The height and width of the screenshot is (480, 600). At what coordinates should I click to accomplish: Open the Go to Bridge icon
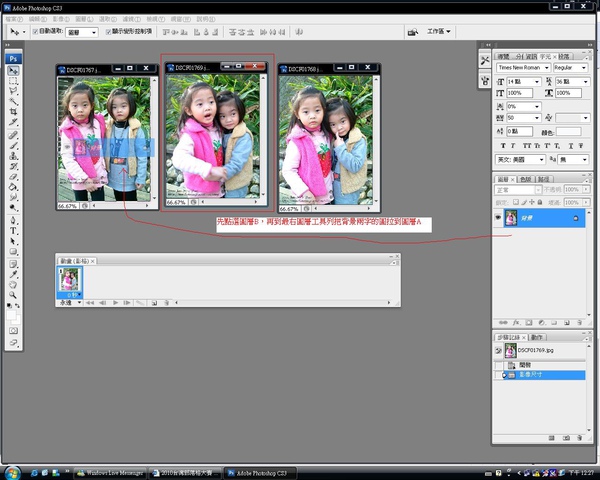click(412, 32)
